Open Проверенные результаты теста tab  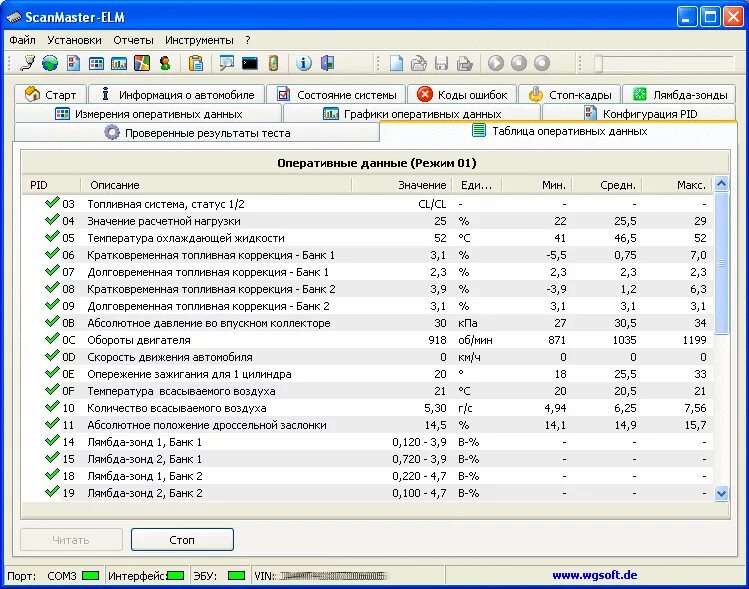197,132
